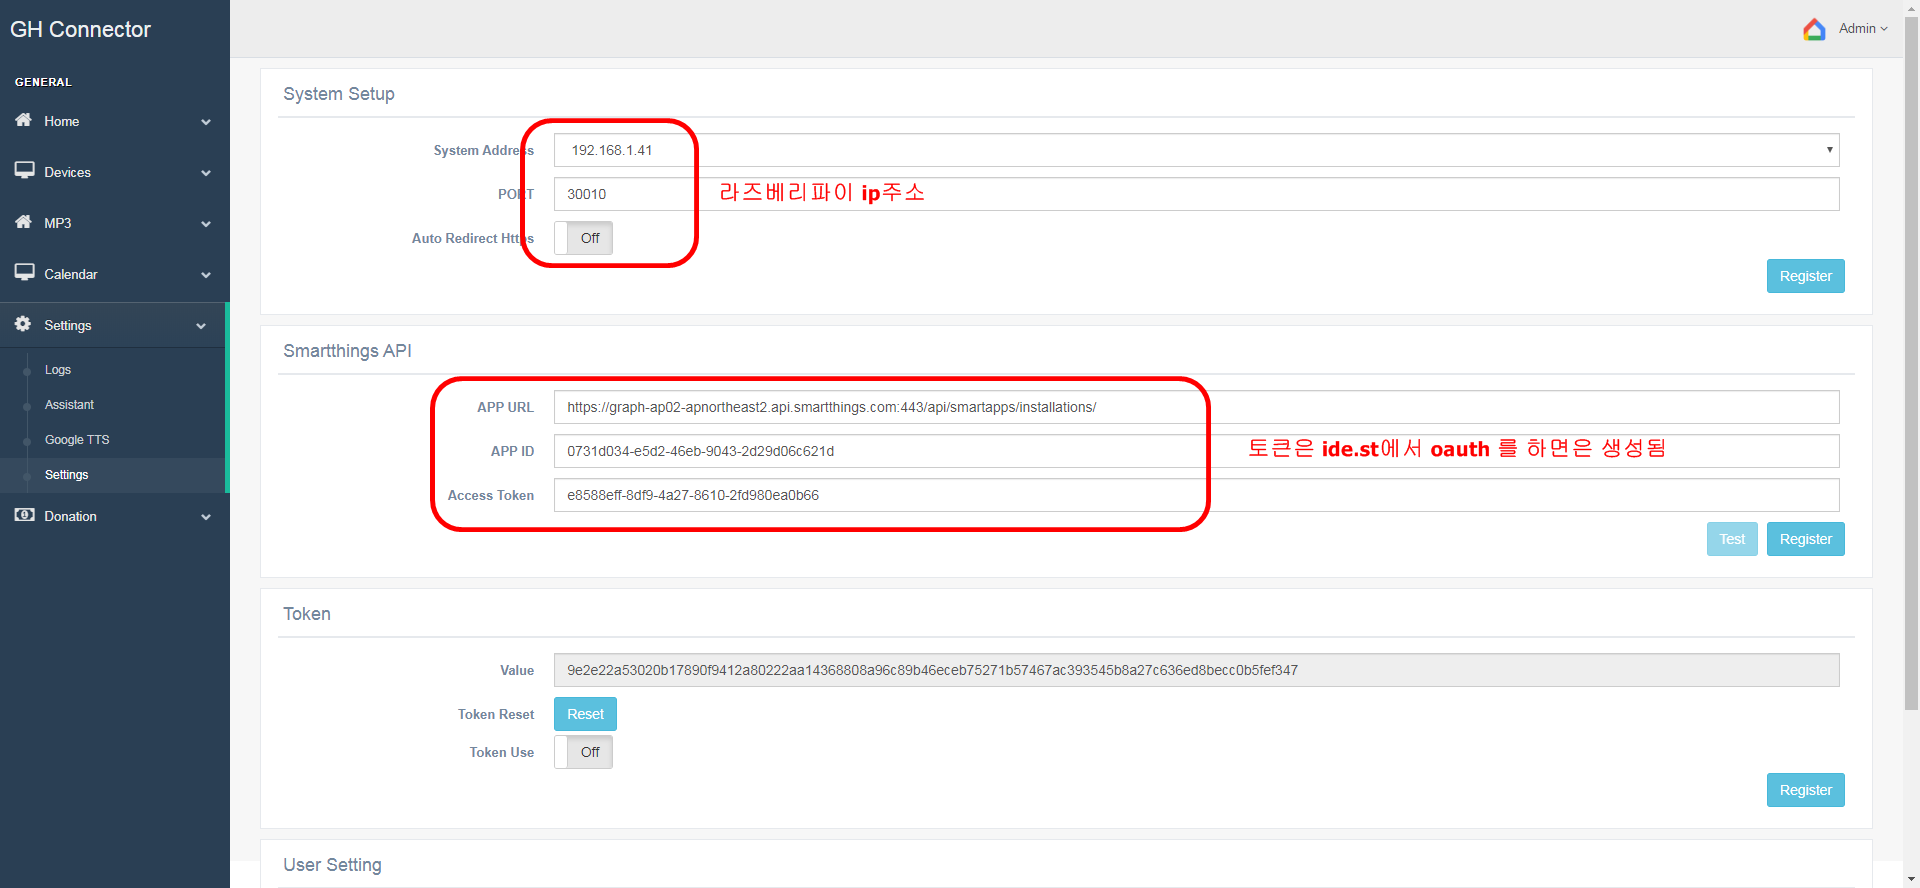This screenshot has height=888, width=1920.
Task: Expand the Calendar menu chevron
Action: click(x=206, y=275)
